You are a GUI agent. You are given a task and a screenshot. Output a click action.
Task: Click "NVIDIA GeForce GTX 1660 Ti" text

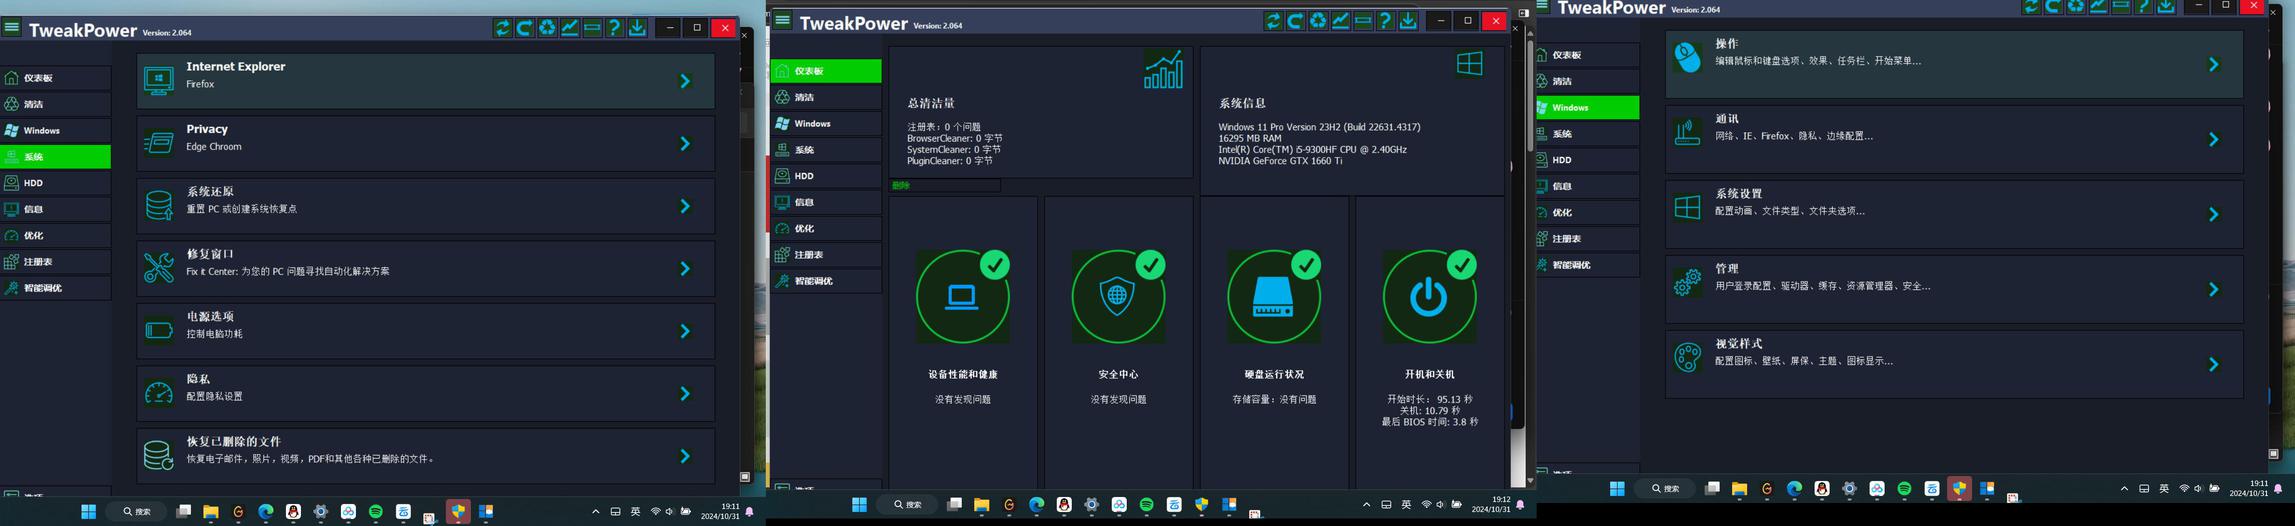click(x=1281, y=160)
